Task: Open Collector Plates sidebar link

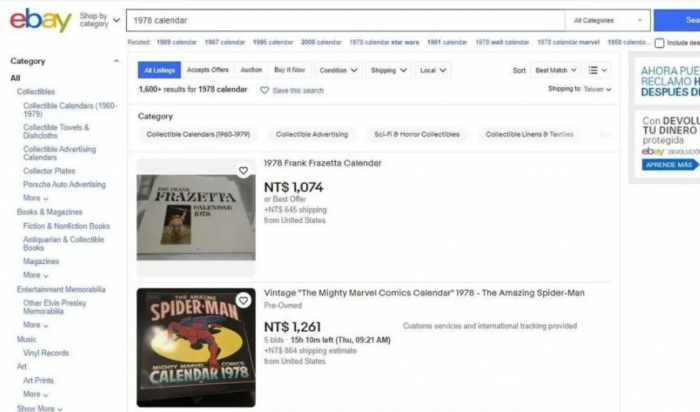Action: pos(49,171)
